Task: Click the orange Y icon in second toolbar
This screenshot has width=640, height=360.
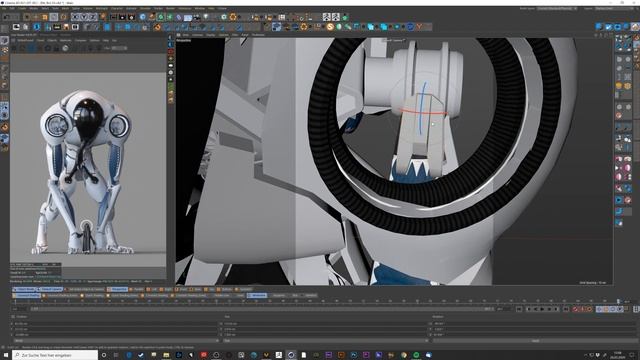Action: (x=419, y=27)
